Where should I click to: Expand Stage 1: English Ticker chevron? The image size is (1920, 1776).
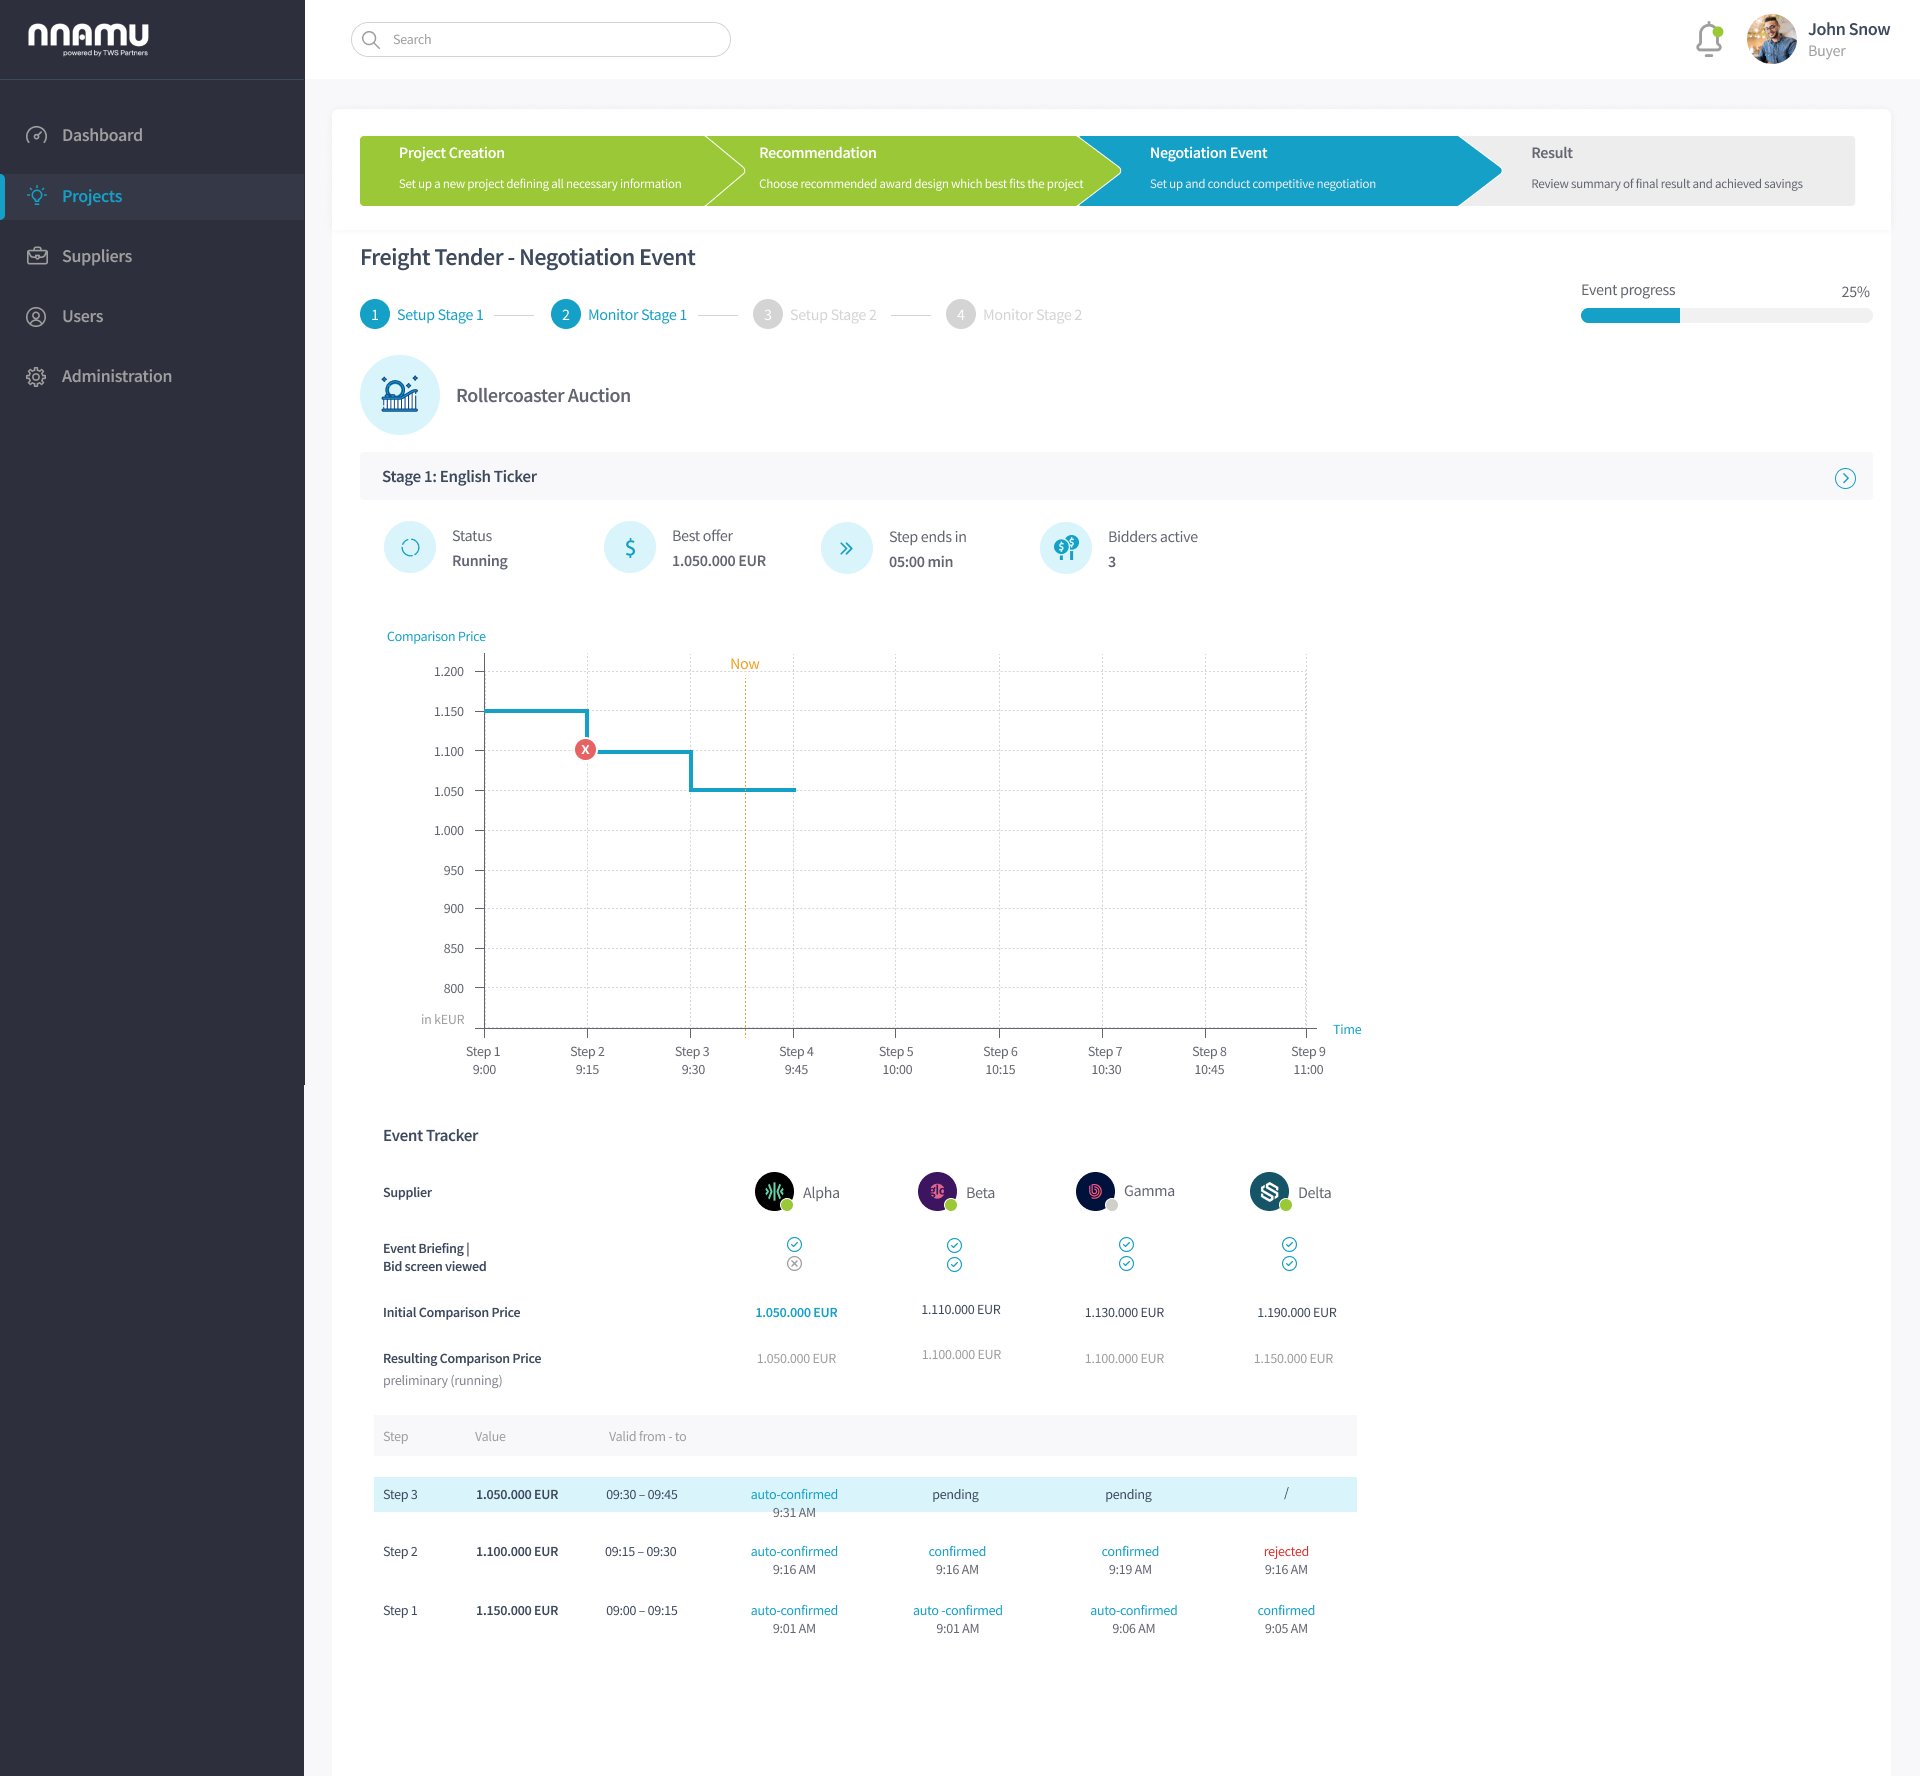[1845, 478]
